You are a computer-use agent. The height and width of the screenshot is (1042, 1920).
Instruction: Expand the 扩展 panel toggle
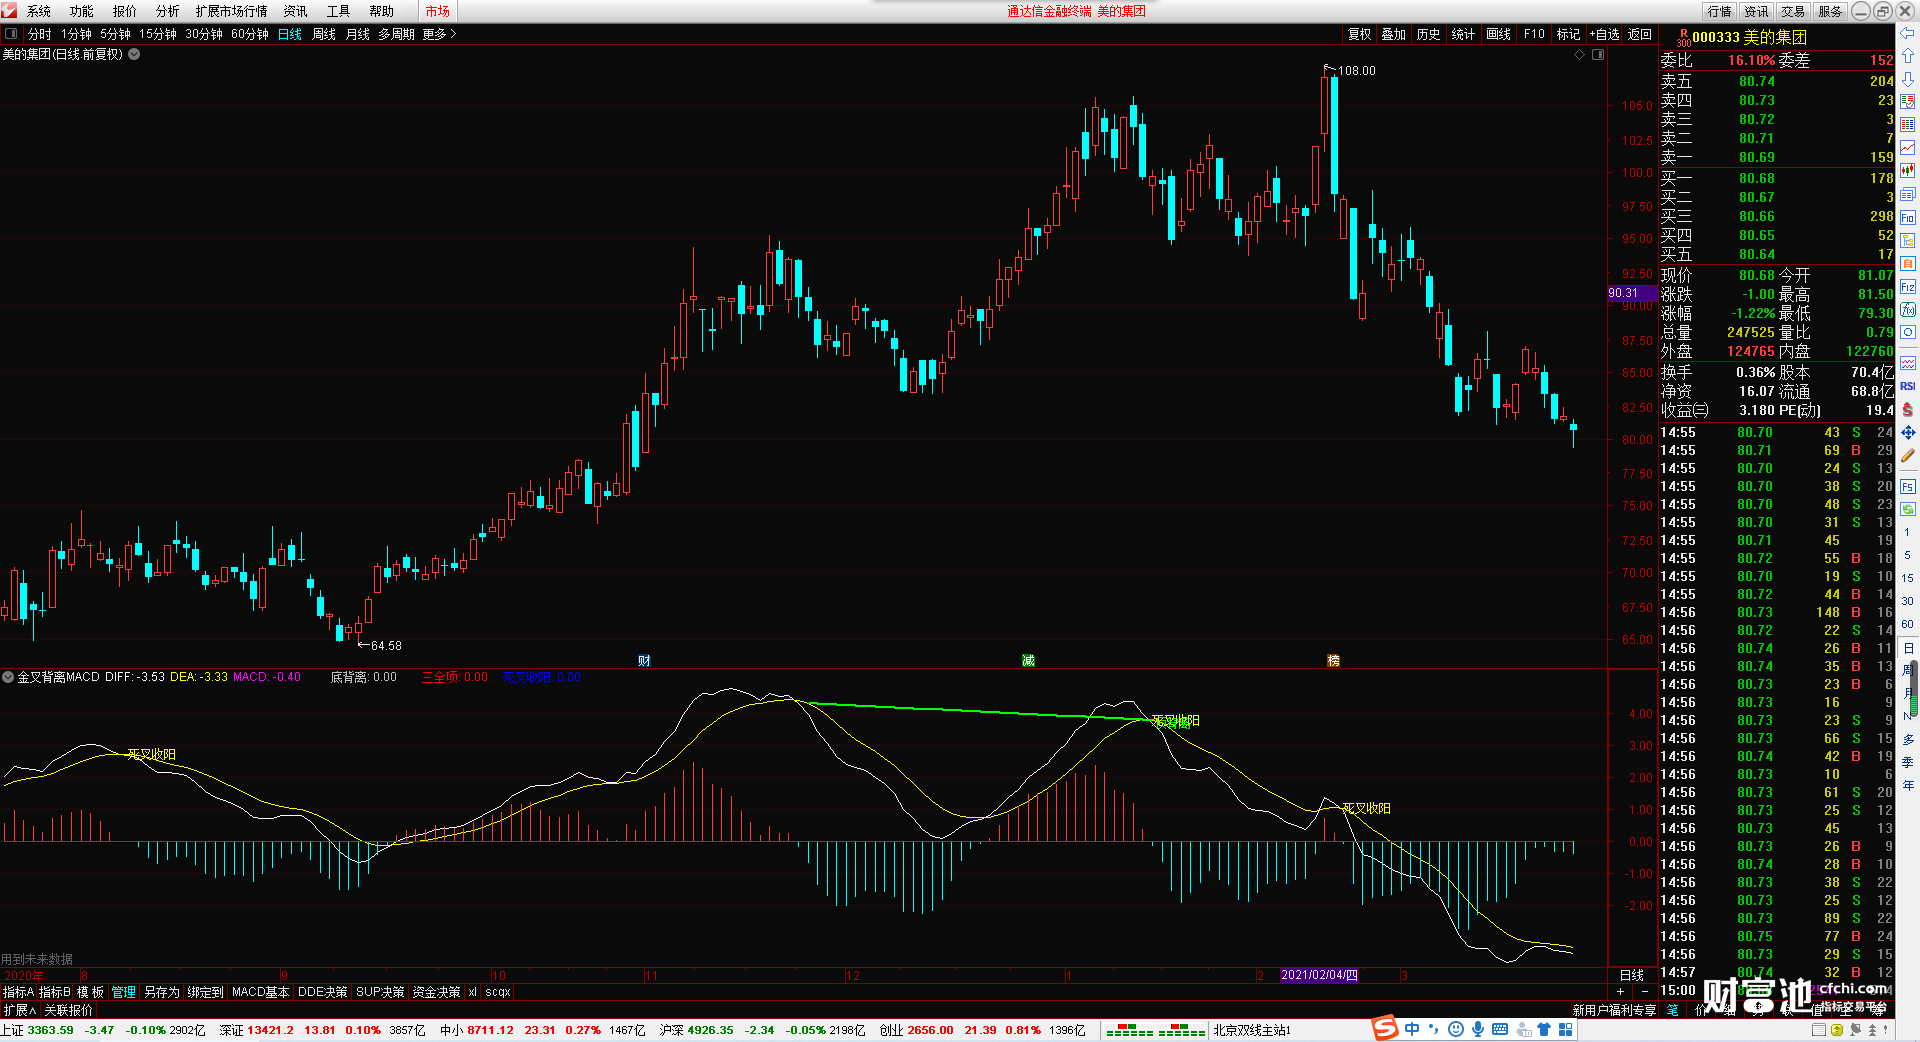[20, 1010]
